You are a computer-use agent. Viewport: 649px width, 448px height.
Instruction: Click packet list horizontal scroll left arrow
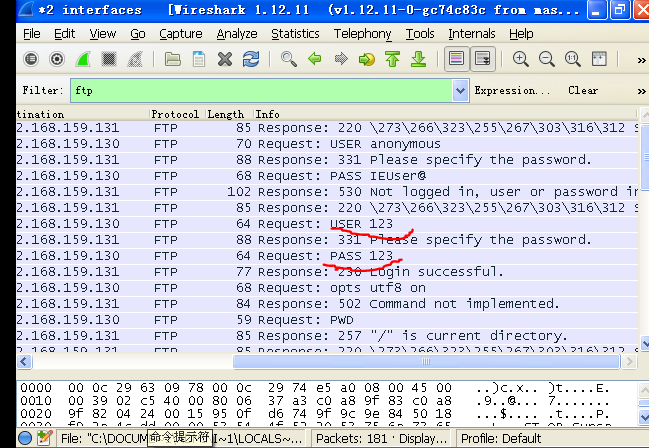click(24, 361)
